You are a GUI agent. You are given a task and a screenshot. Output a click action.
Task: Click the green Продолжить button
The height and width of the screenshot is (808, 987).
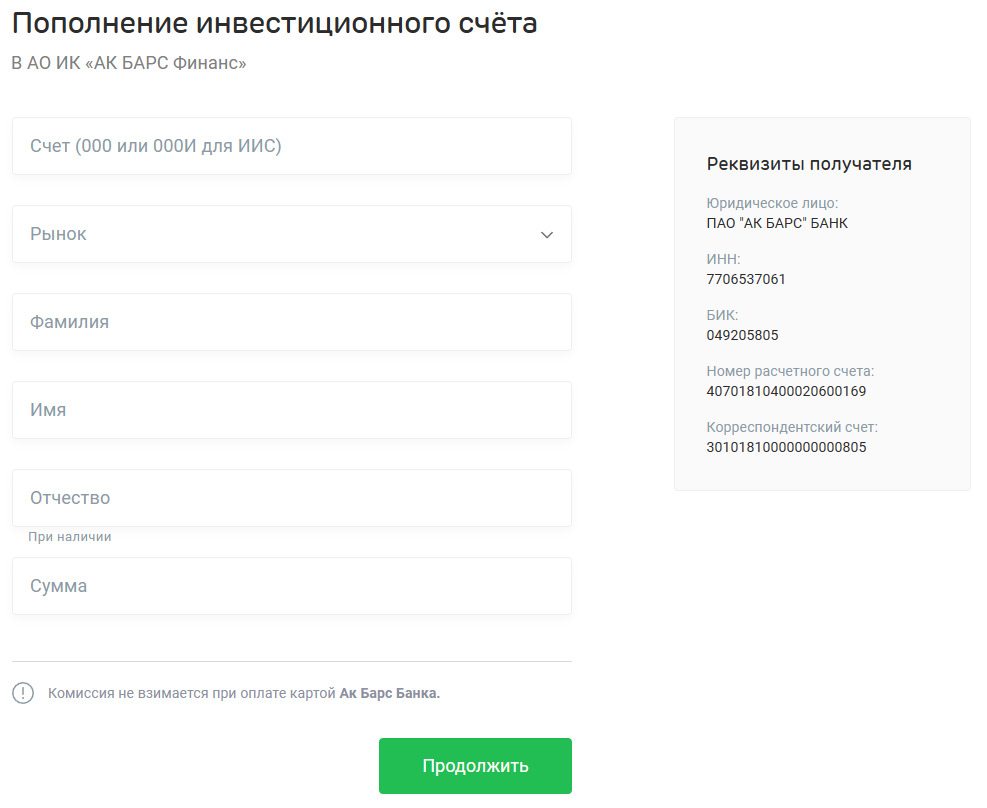pyautogui.click(x=475, y=766)
